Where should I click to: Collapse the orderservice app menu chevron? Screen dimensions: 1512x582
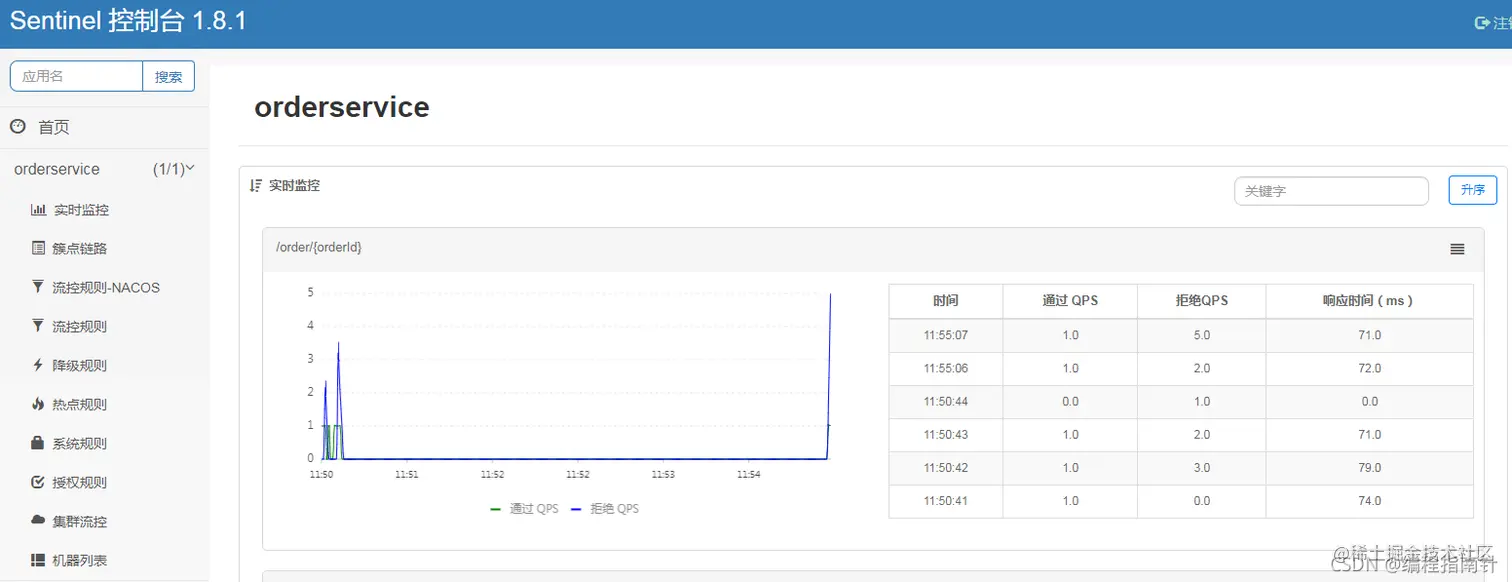point(190,169)
